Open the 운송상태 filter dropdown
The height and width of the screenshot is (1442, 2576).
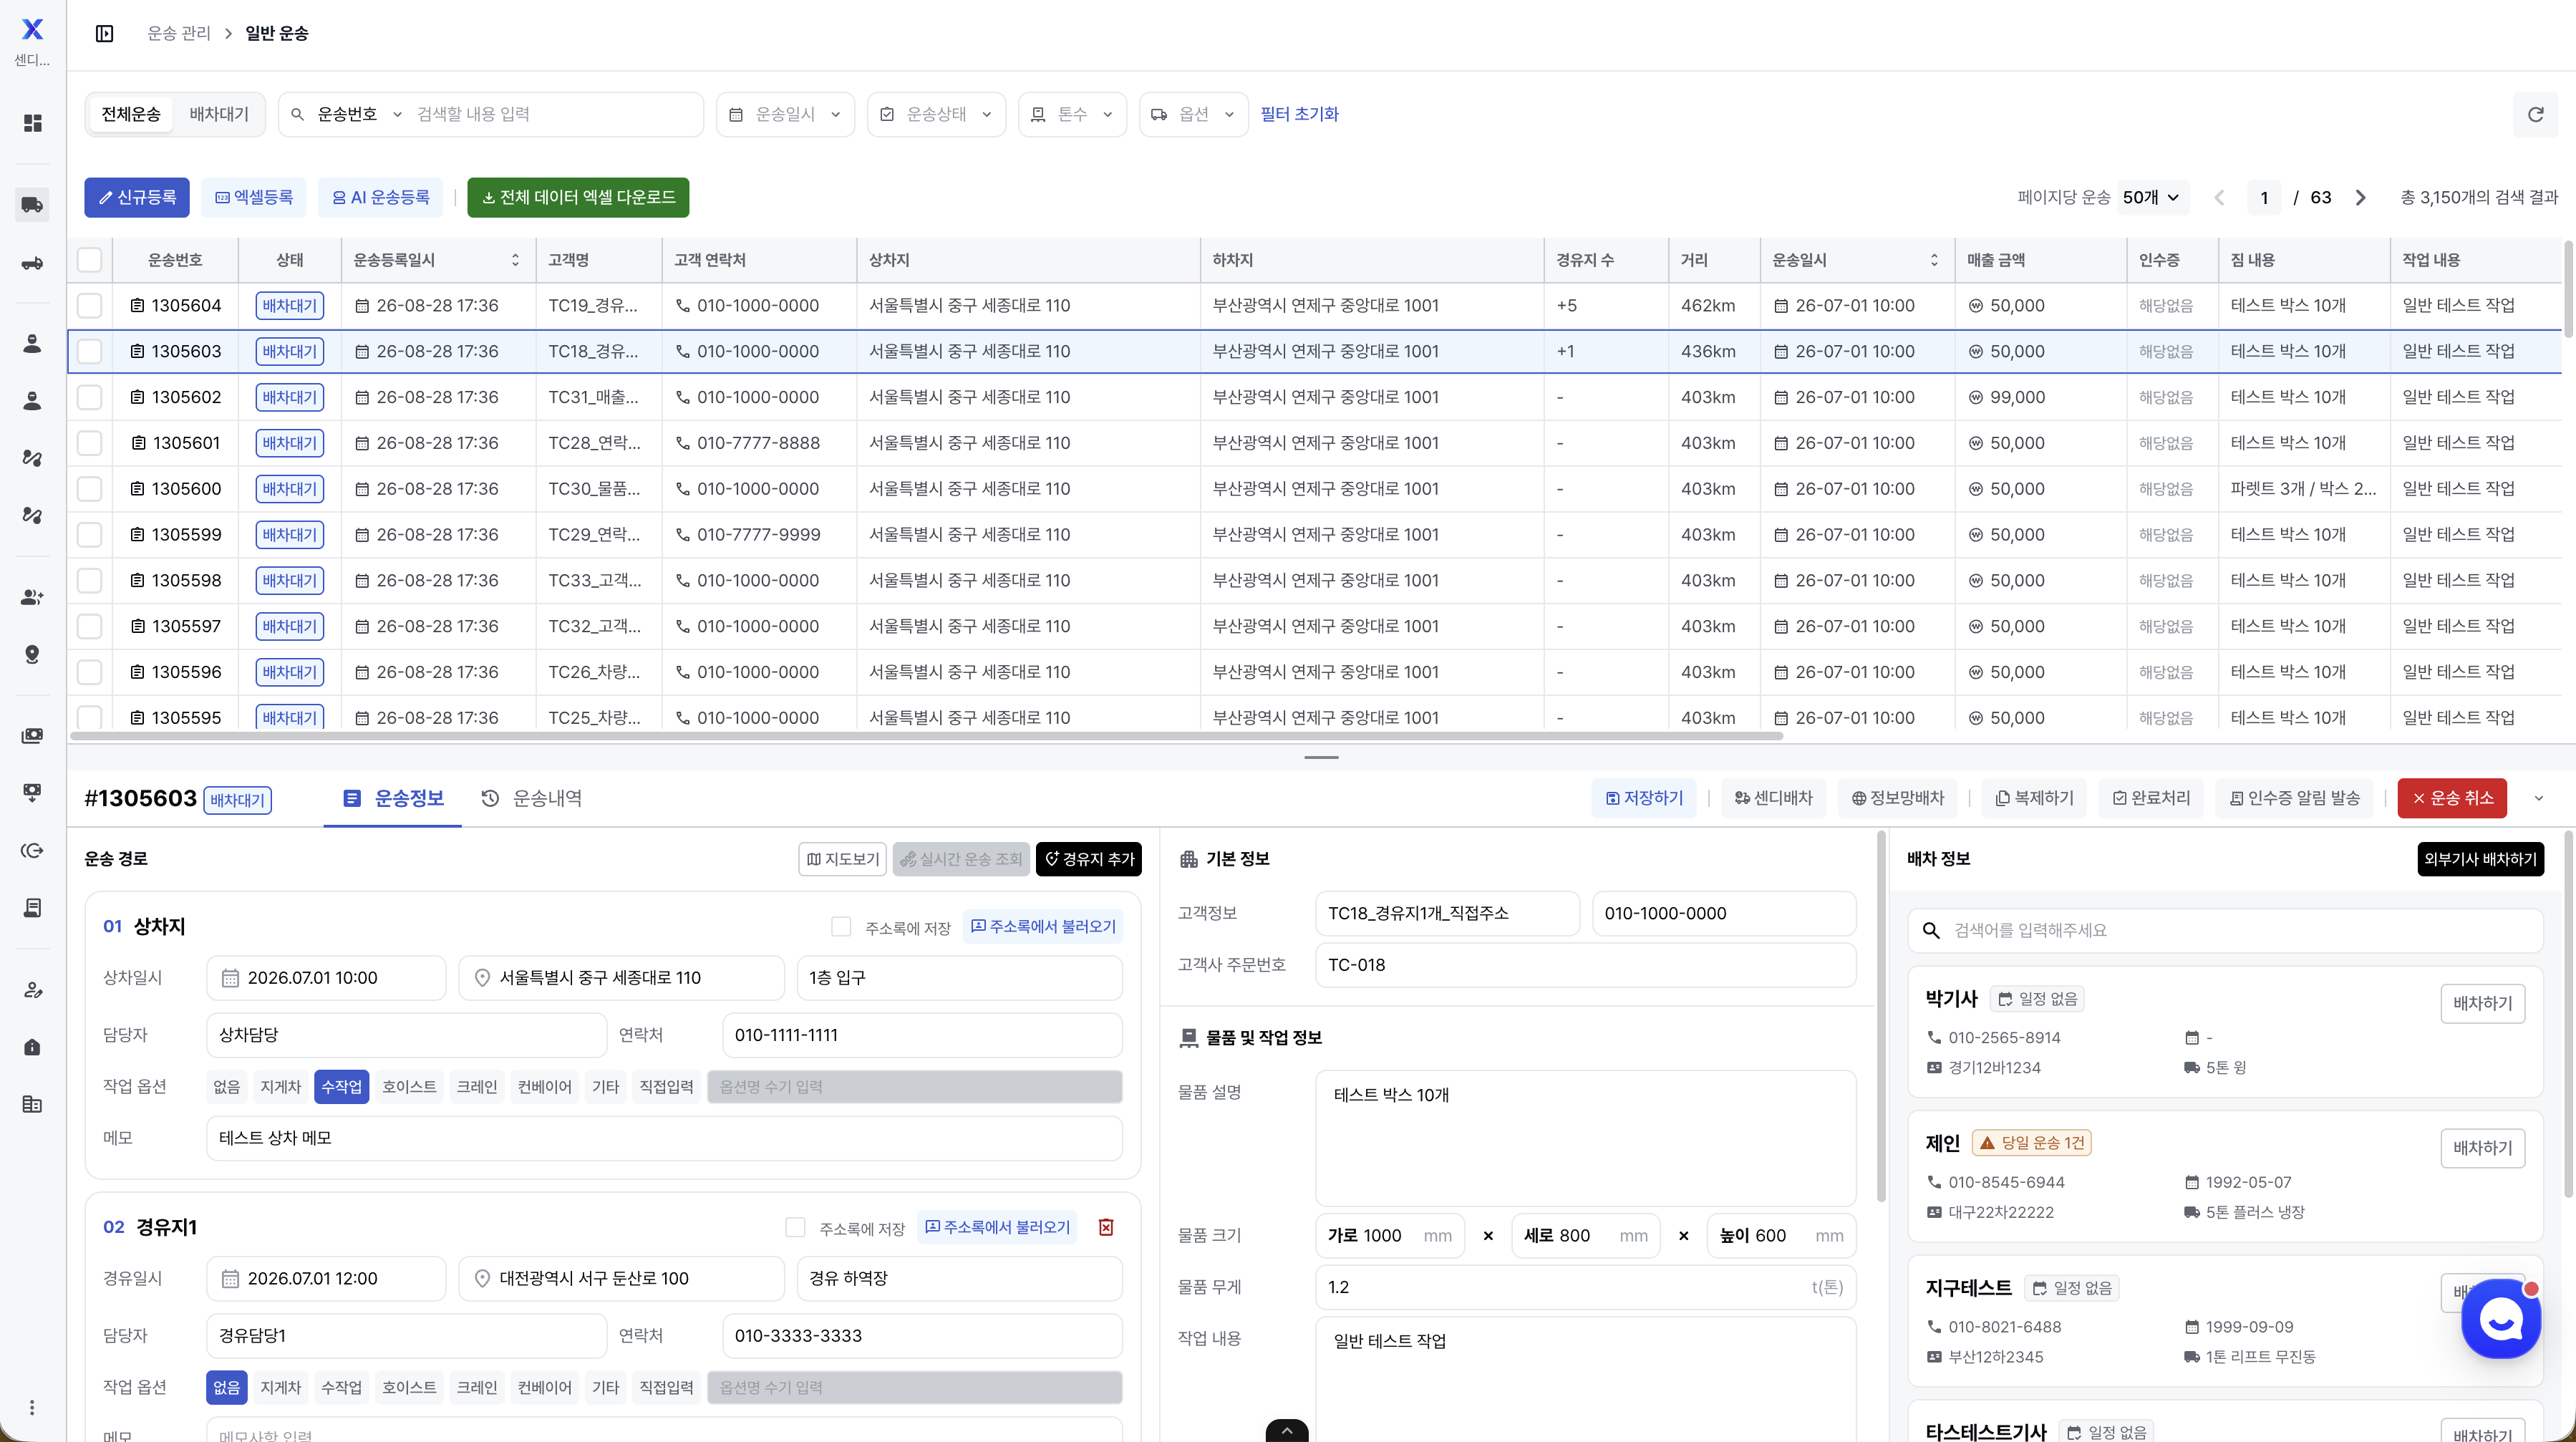coord(936,114)
